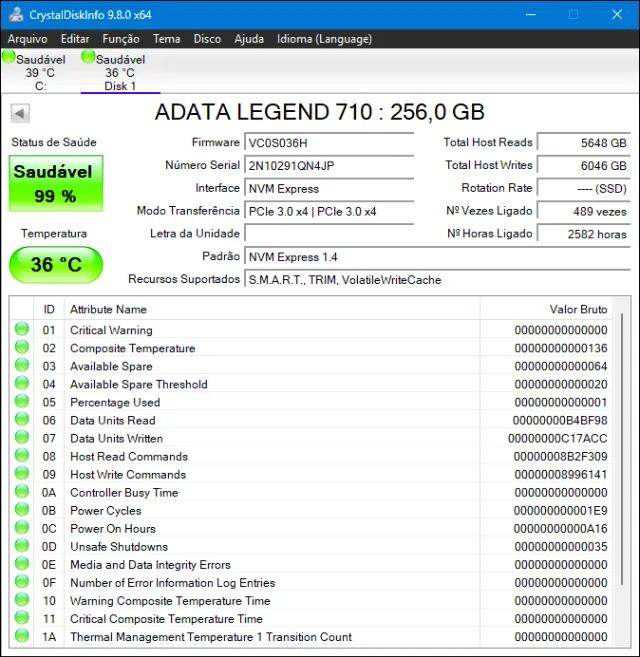Click status orb for Critical Warning row

[22, 329]
